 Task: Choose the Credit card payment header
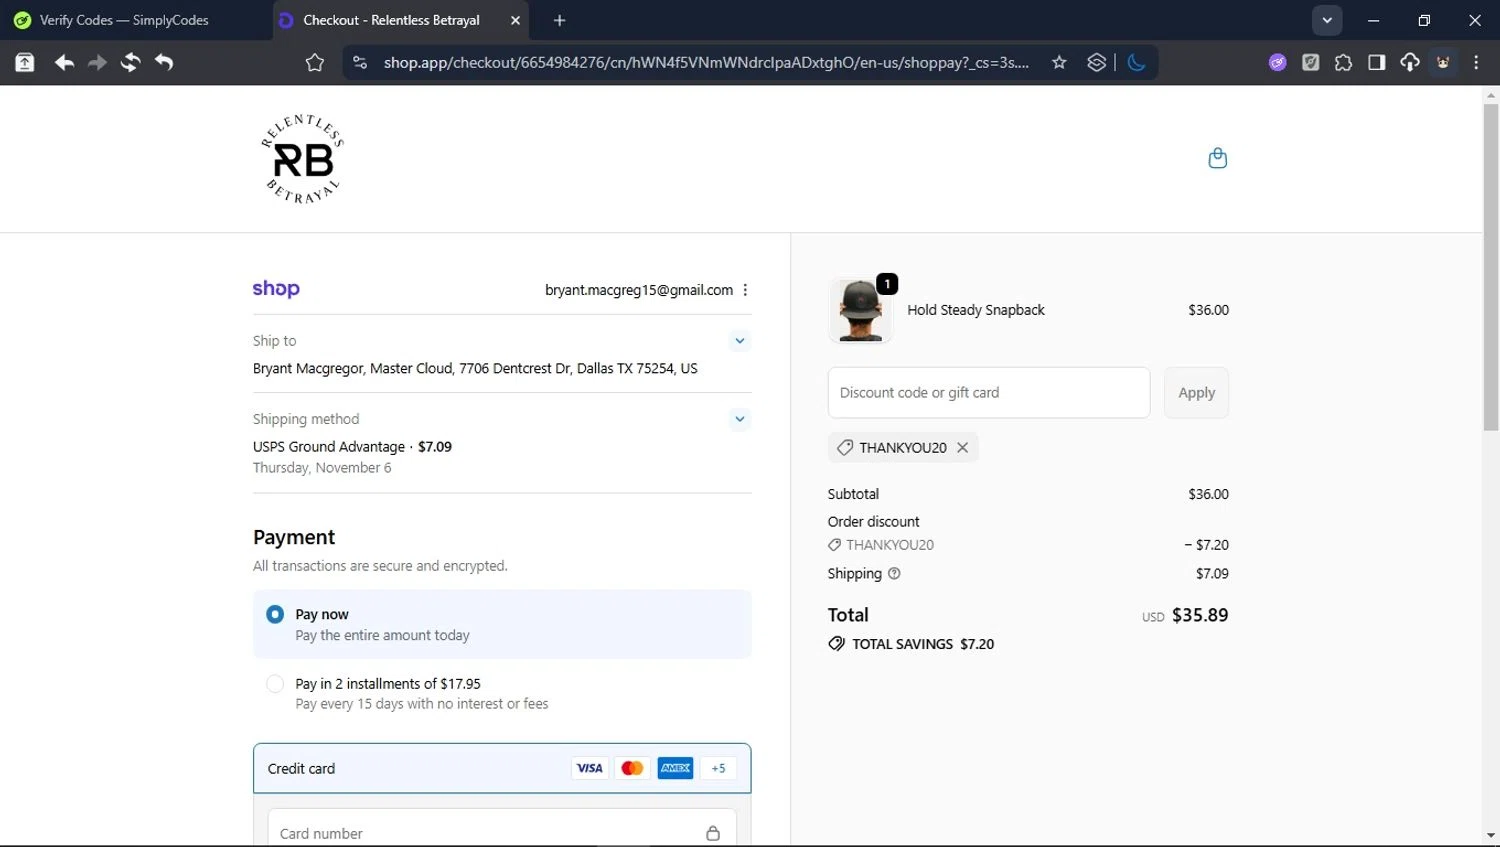[x=502, y=768]
